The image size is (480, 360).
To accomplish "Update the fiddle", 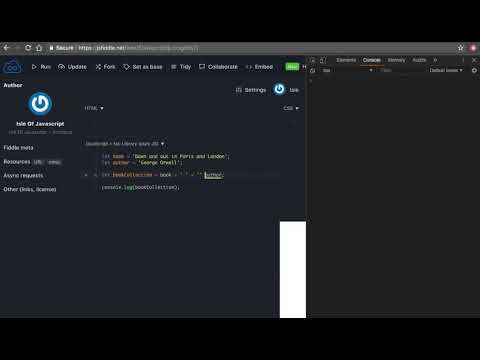I will (72, 67).
